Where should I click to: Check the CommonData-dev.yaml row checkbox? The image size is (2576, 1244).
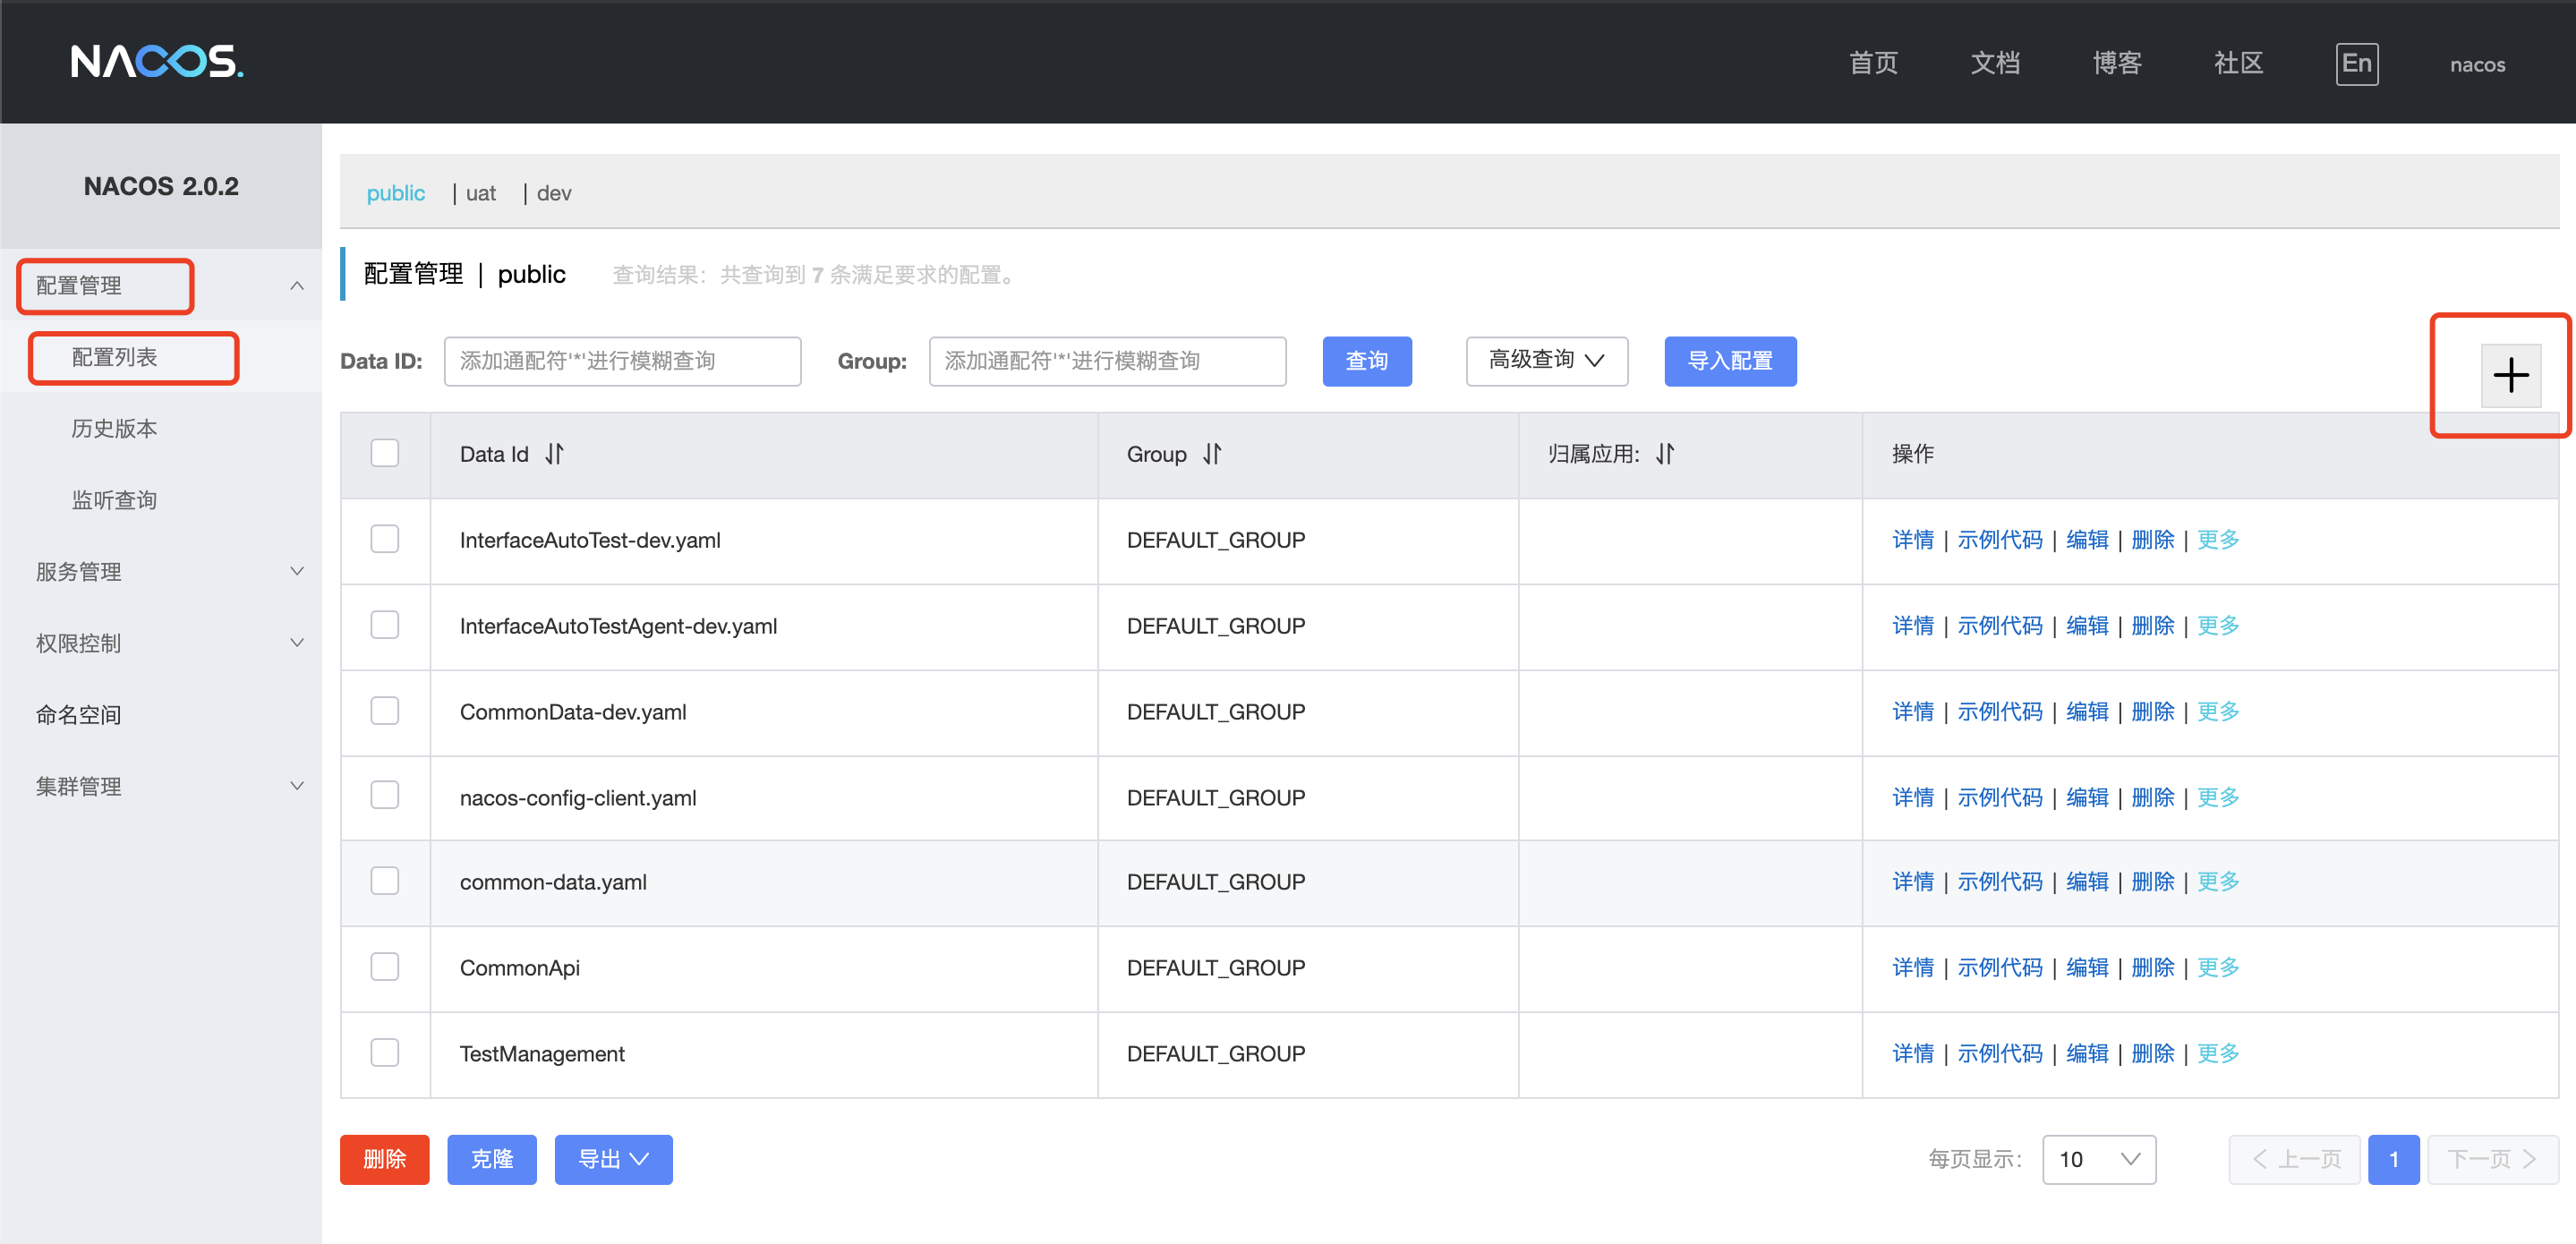tap(385, 711)
